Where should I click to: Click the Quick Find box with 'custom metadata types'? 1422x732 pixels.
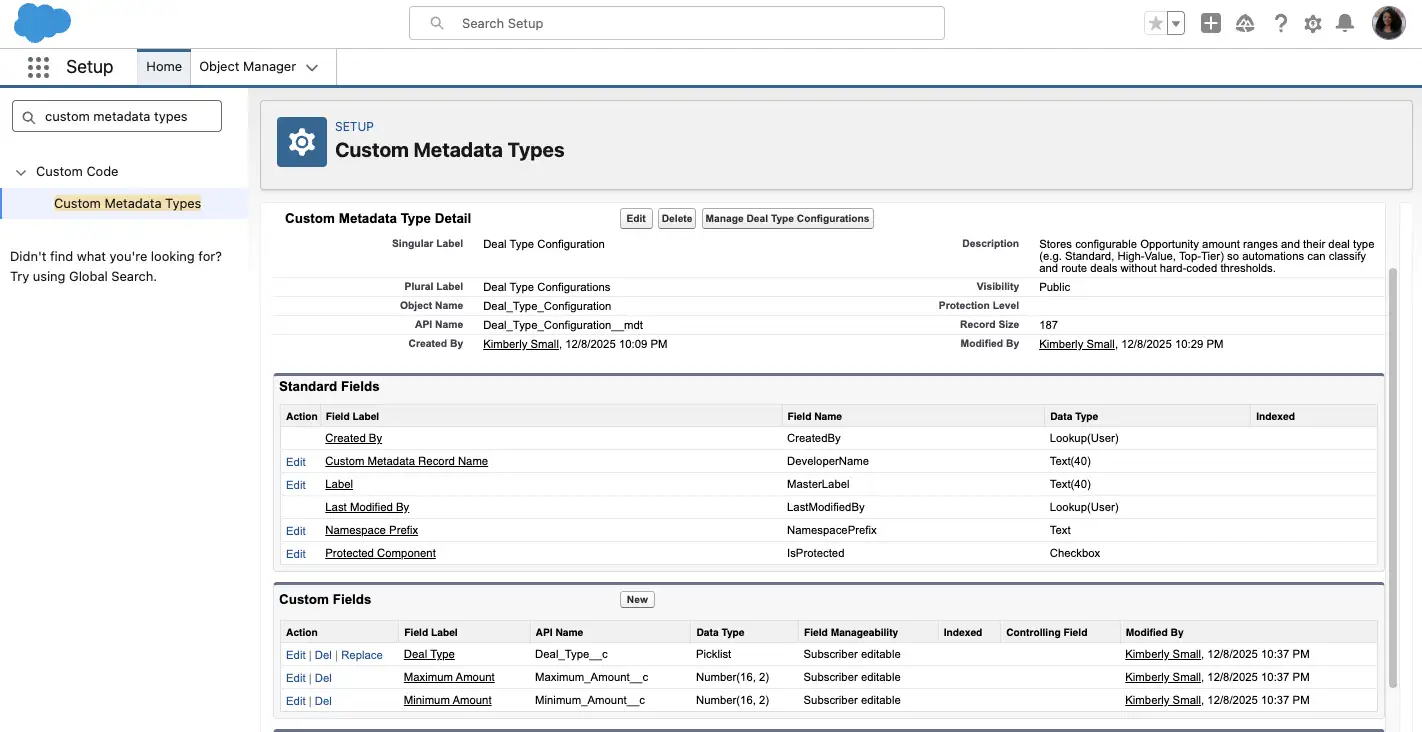pos(117,116)
